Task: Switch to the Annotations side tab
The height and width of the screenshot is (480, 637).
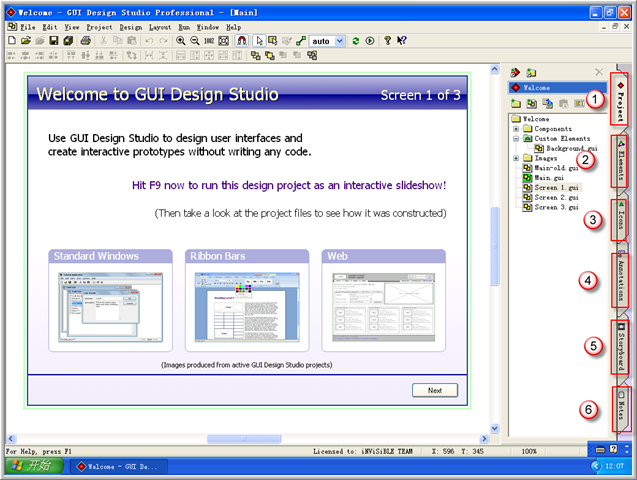Action: [x=620, y=280]
